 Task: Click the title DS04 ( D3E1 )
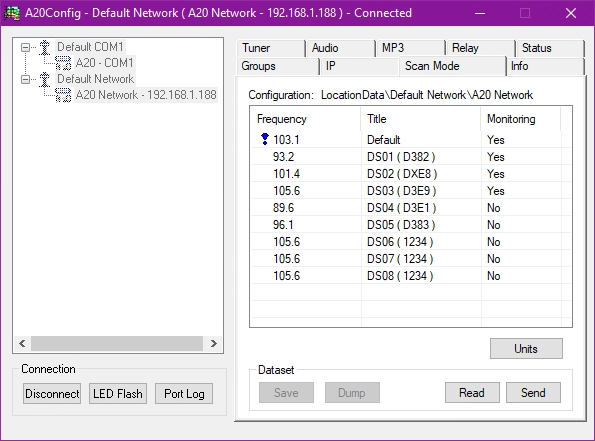401,208
